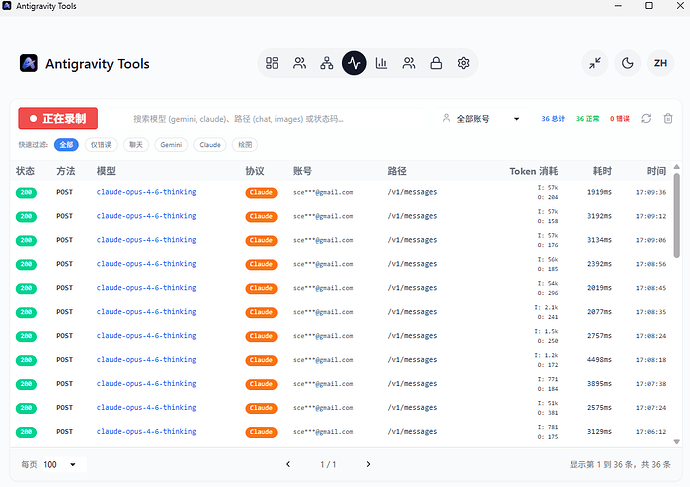
Task: Click the scrollbar up arrow of the table
Action: click(677, 167)
